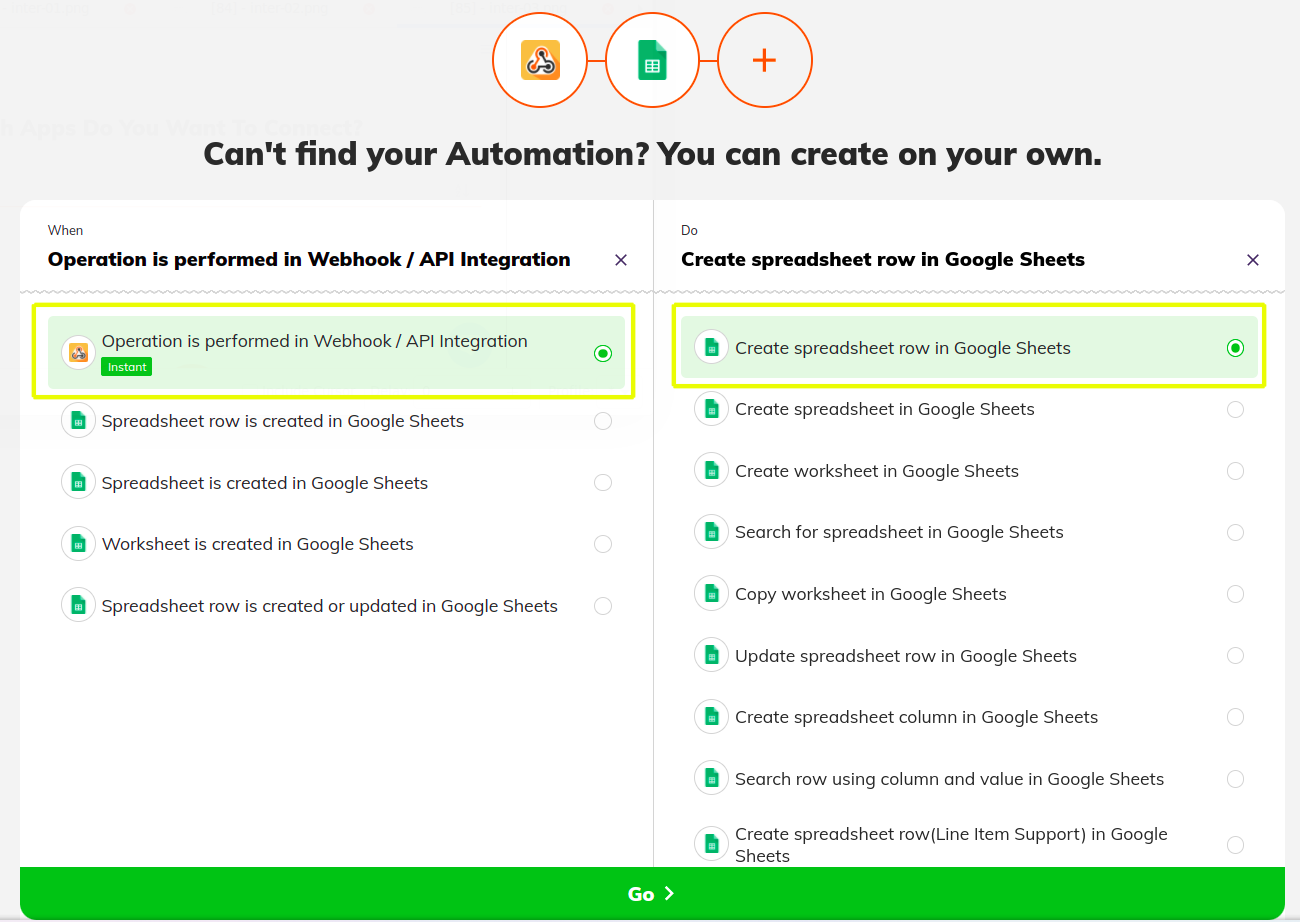Click Sheets icon next to row is created or updated

coord(79,606)
